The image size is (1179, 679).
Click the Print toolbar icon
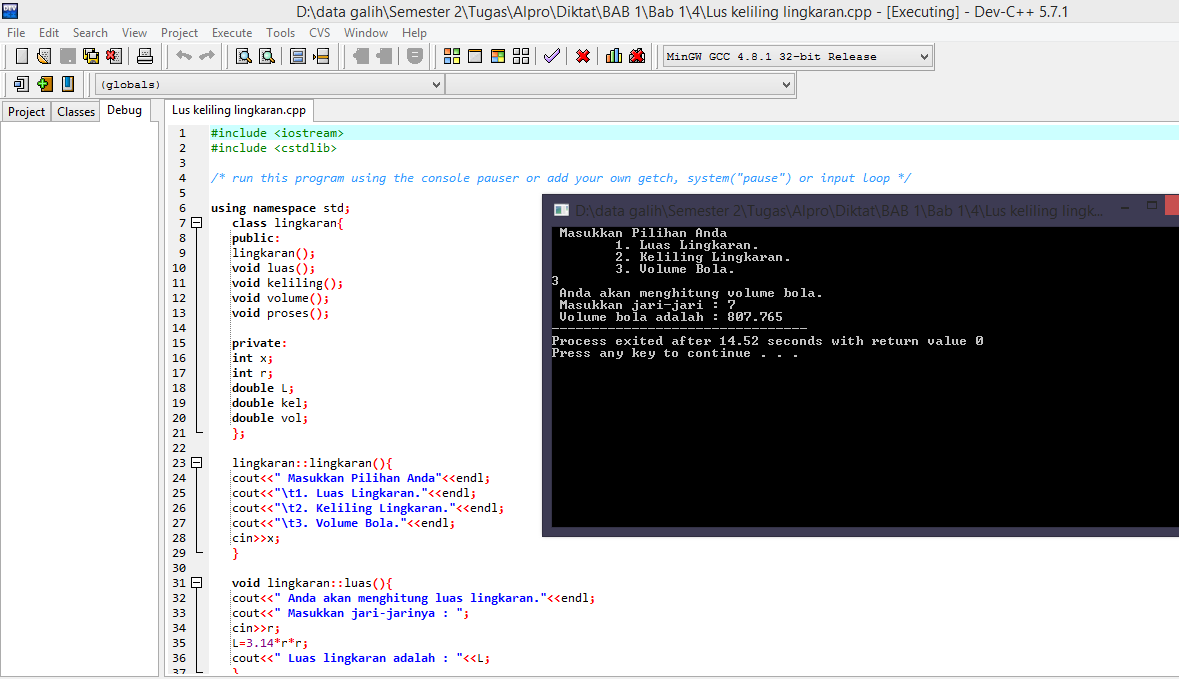click(144, 56)
